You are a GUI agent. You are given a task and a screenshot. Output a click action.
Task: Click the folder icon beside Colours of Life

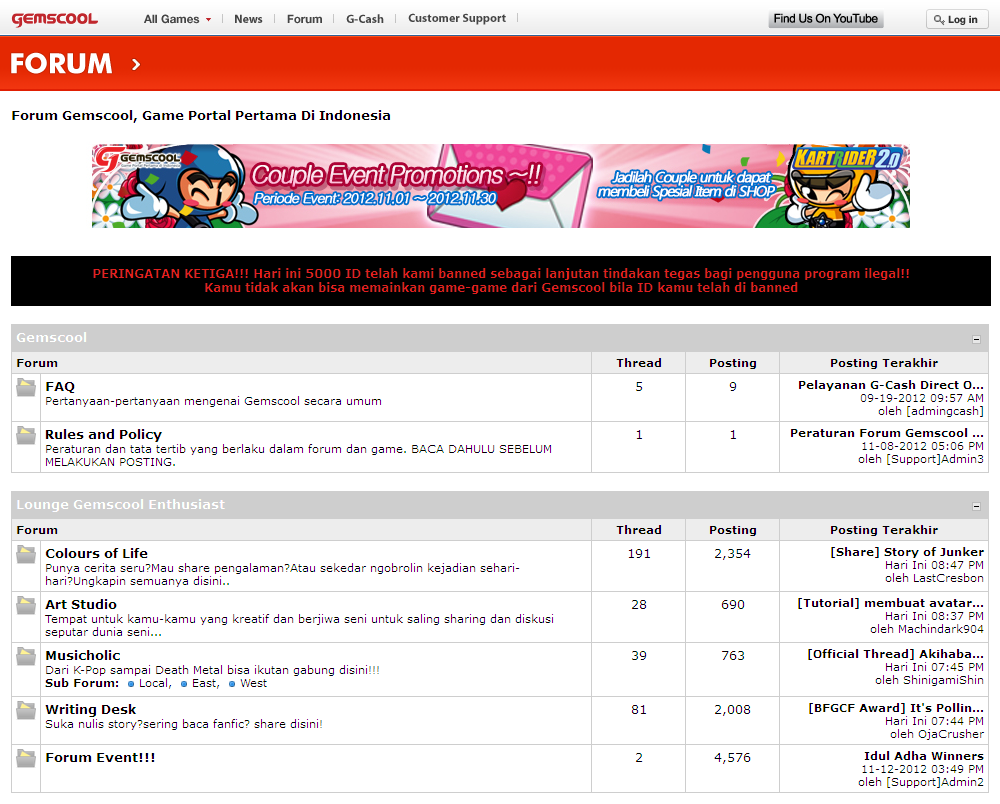pos(26,554)
